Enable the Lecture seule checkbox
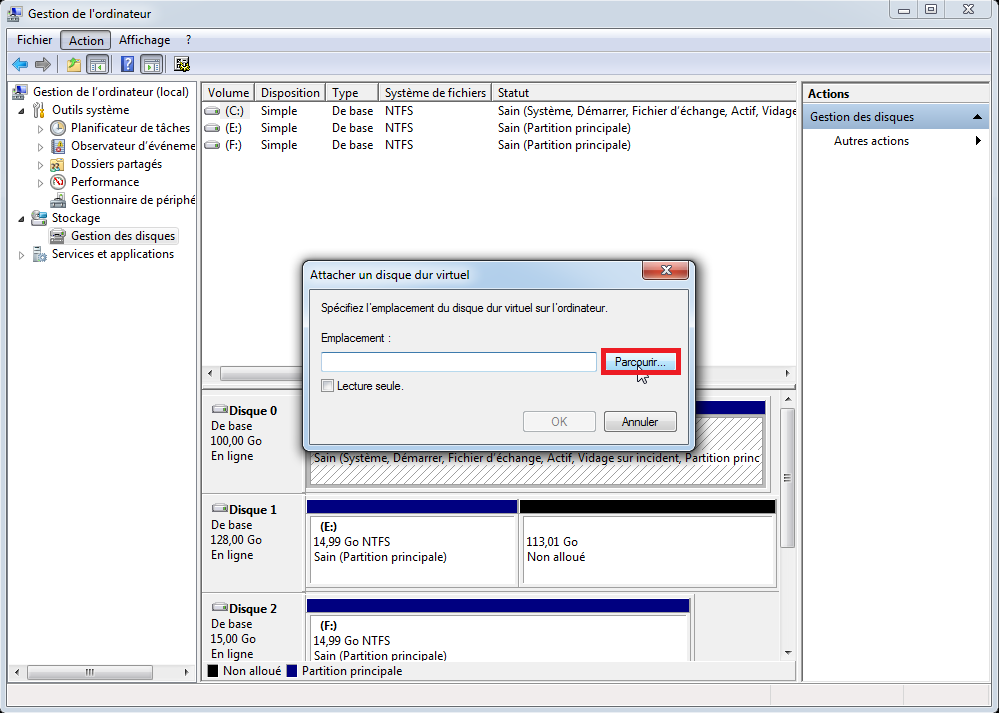This screenshot has height=713, width=999. (327, 385)
